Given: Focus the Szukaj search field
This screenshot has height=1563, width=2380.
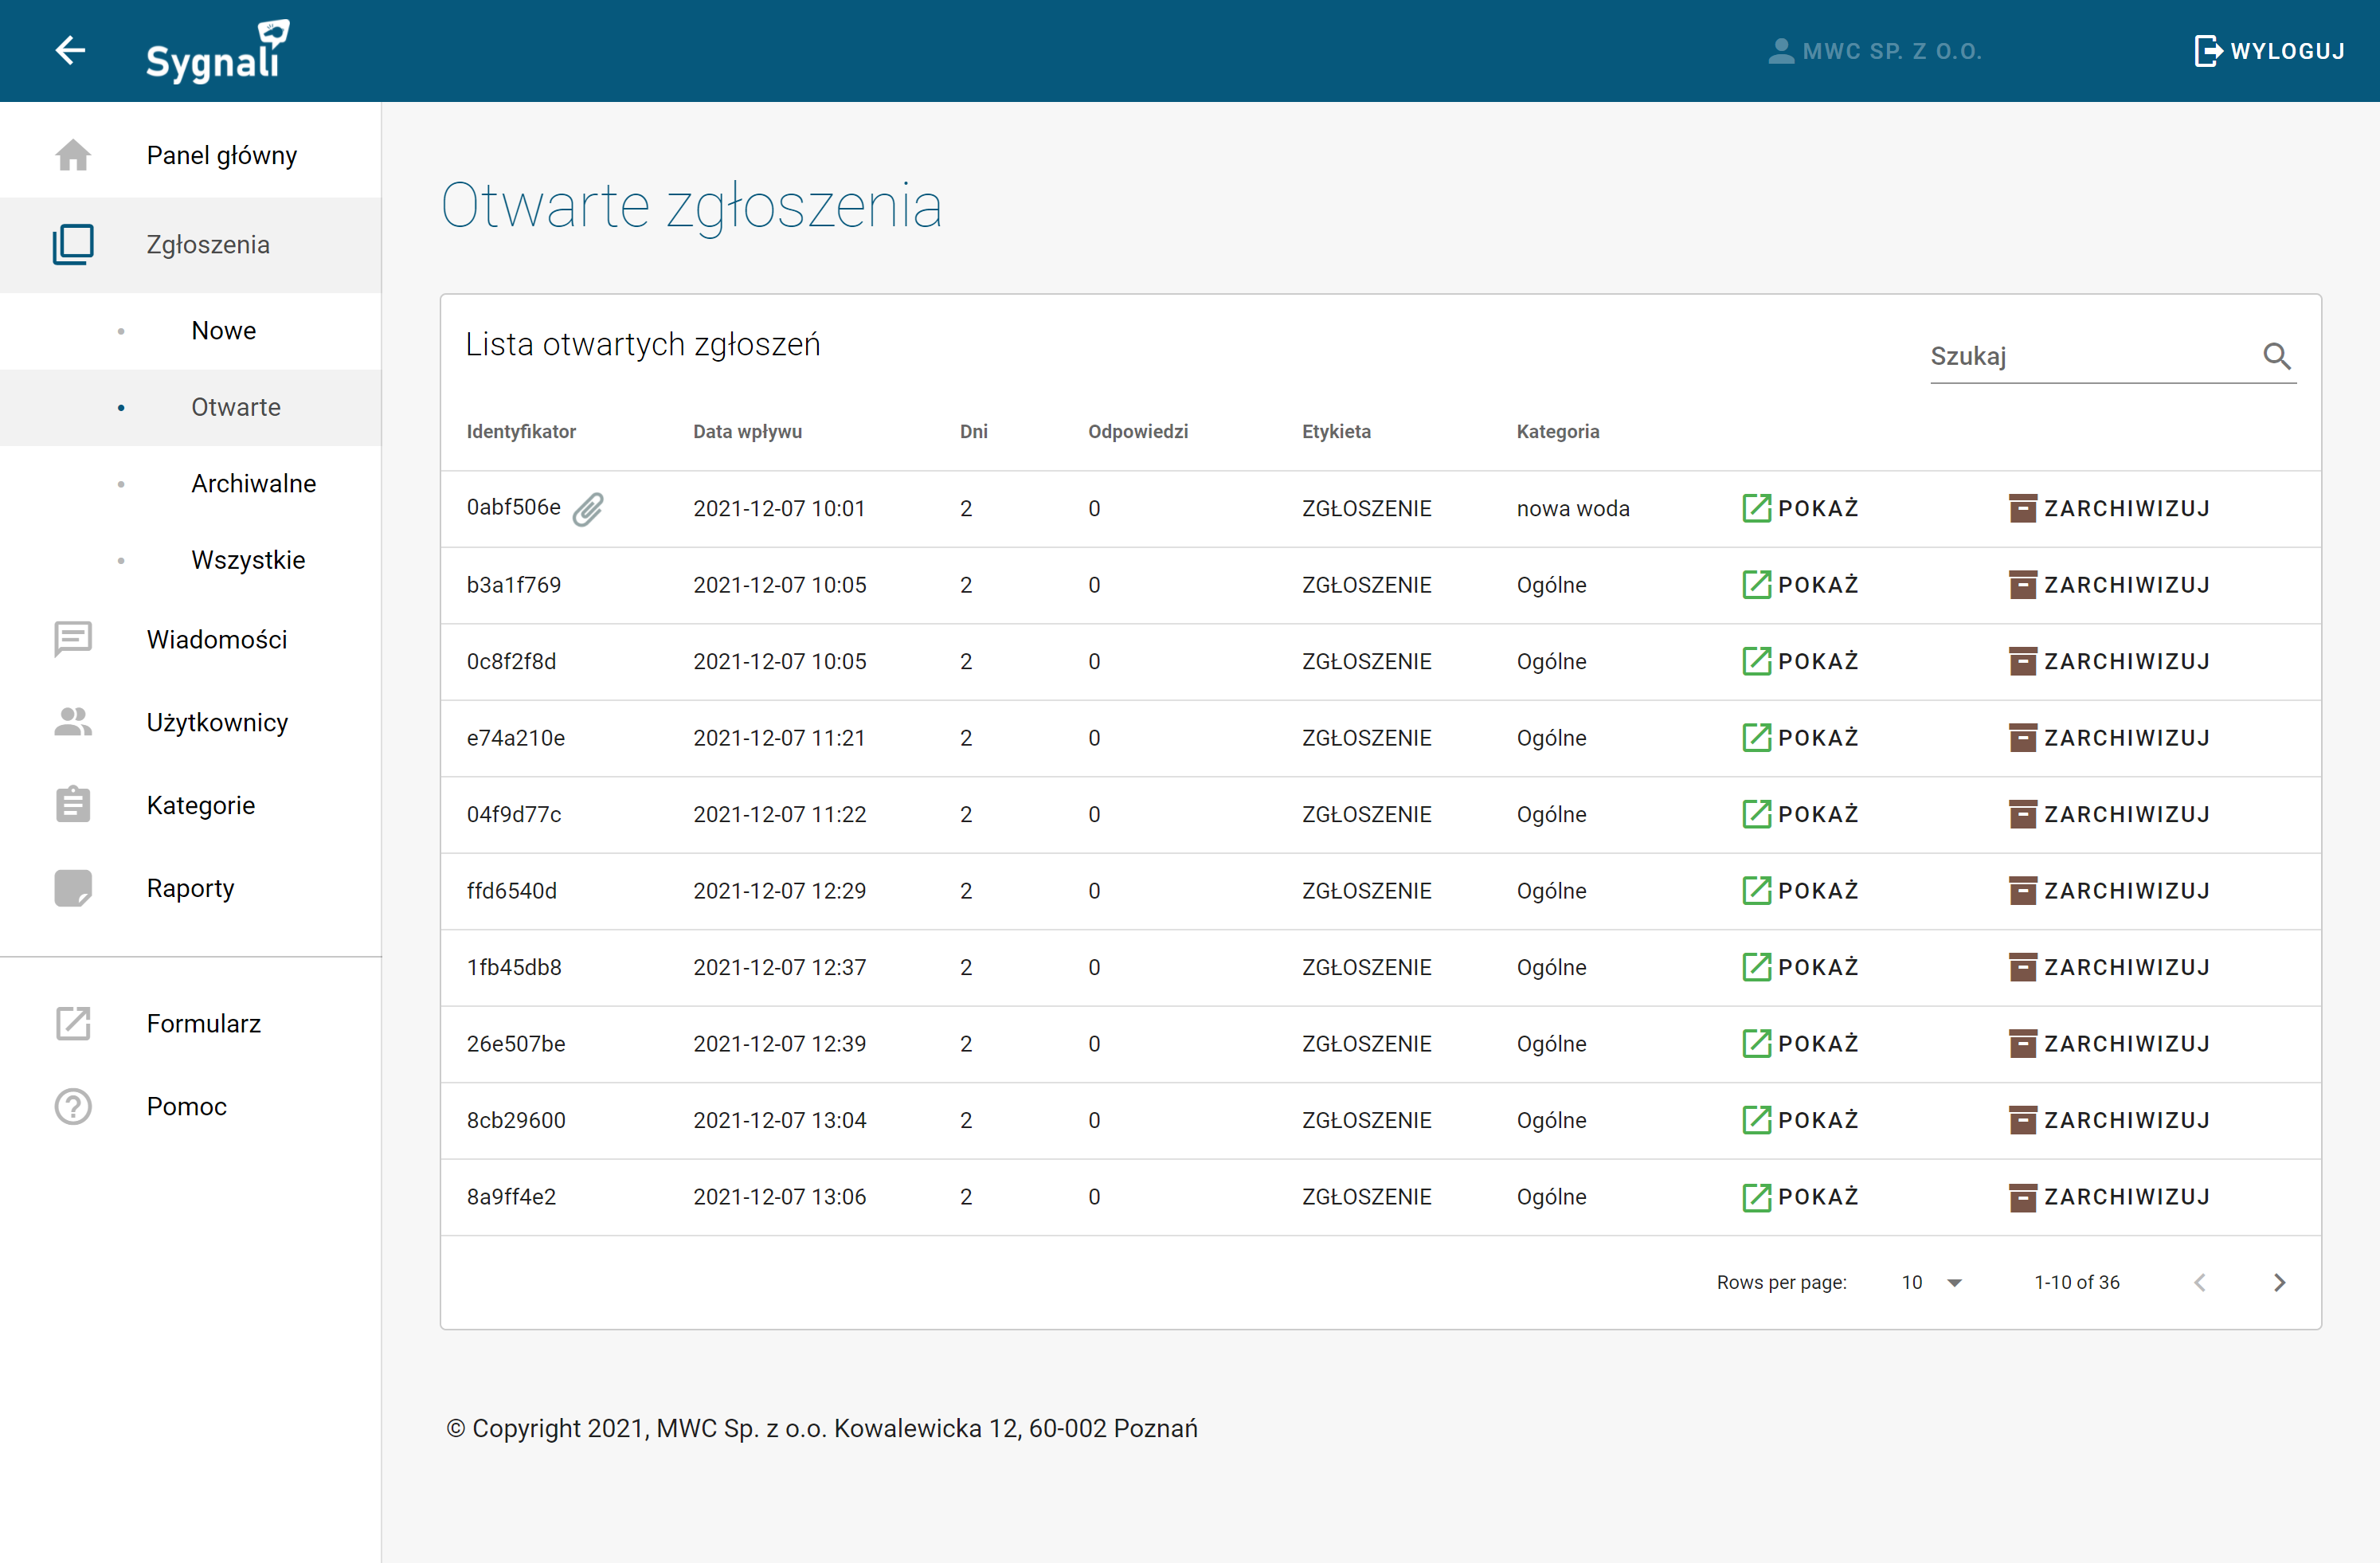Looking at the screenshot, I should (2090, 357).
